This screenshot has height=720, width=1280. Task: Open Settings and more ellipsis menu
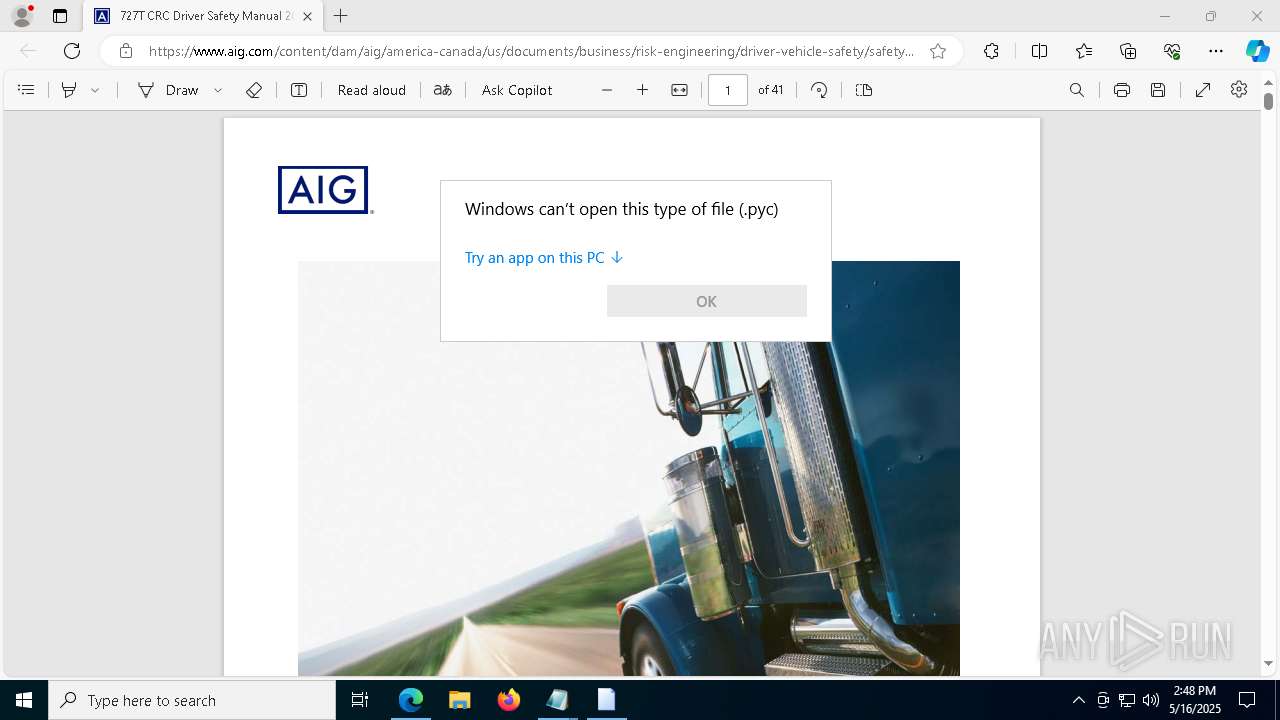click(x=1216, y=51)
